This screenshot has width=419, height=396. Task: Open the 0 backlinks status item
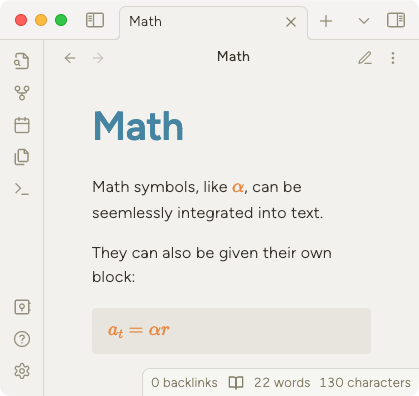tap(184, 383)
